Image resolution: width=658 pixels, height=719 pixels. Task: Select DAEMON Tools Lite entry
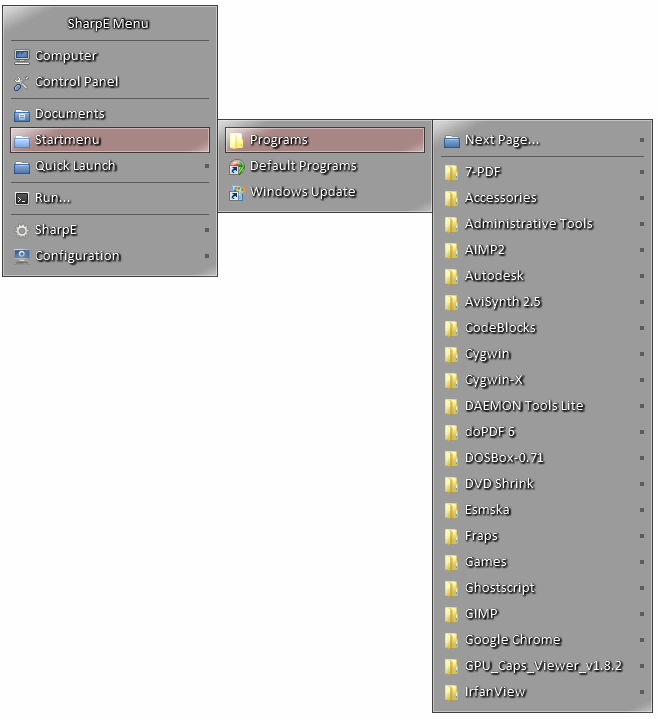tap(542, 406)
